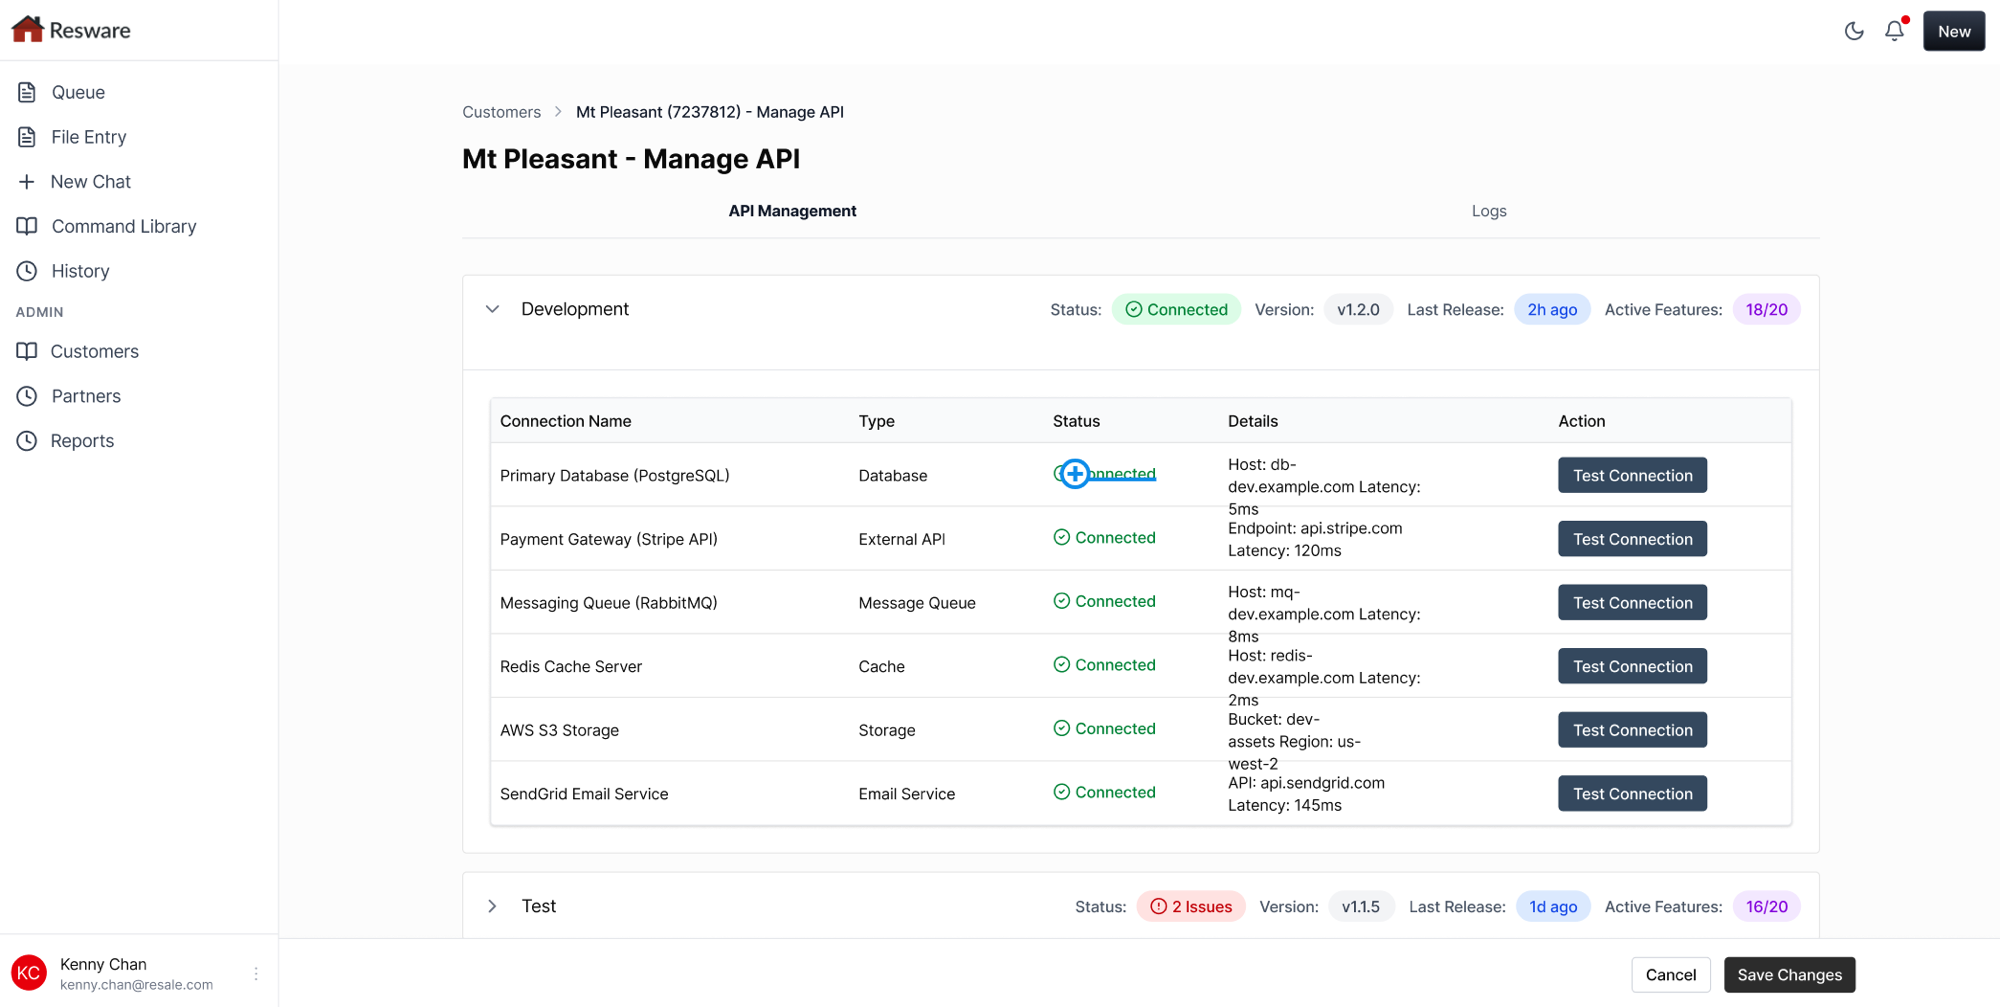Click Save Changes button
This screenshot has width=2000, height=1007.
coord(1789,975)
